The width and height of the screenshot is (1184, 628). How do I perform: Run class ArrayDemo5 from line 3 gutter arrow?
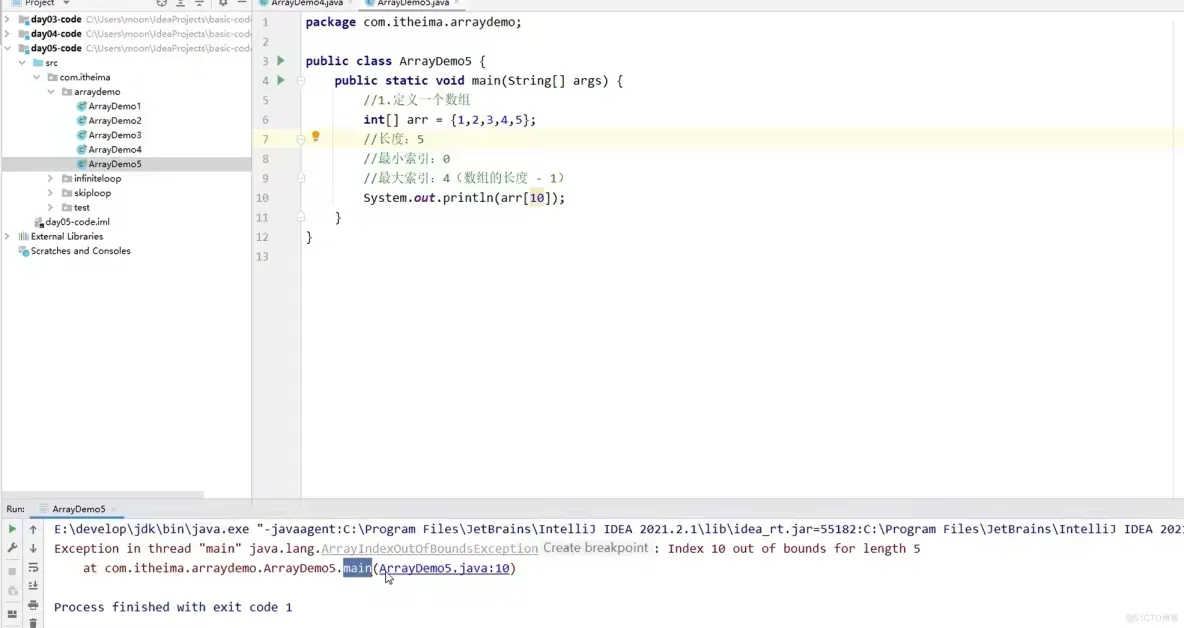(x=281, y=60)
